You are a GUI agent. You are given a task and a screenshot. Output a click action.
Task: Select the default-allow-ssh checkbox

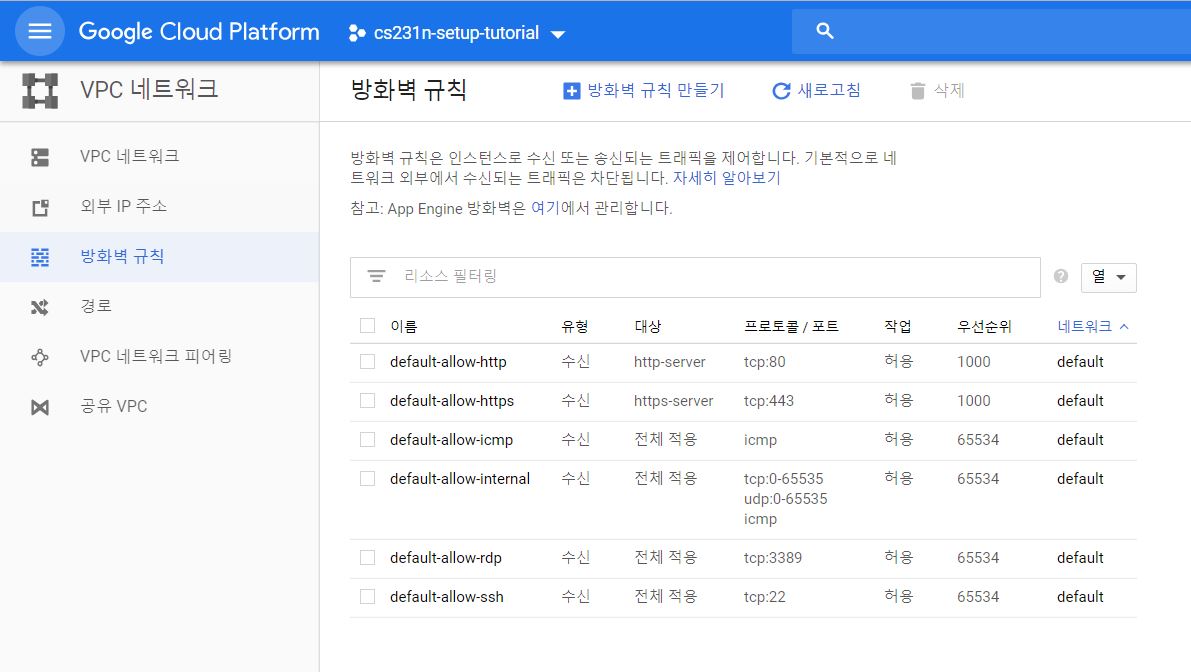point(367,597)
